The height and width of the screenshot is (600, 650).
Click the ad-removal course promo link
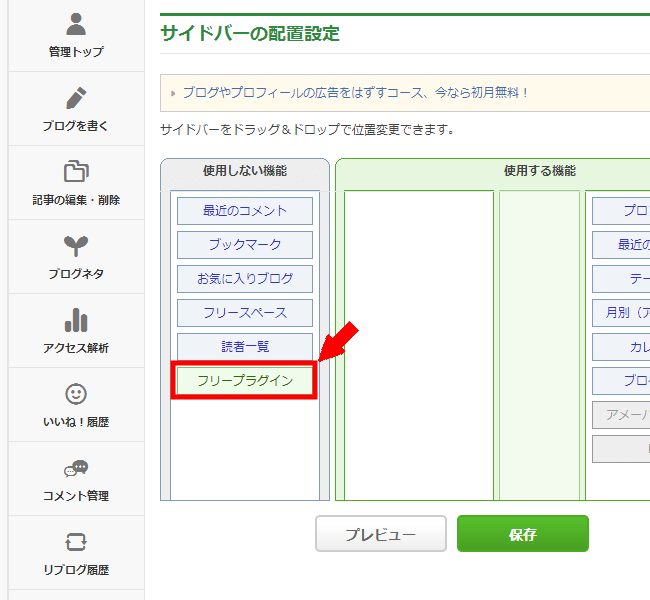coord(355,92)
